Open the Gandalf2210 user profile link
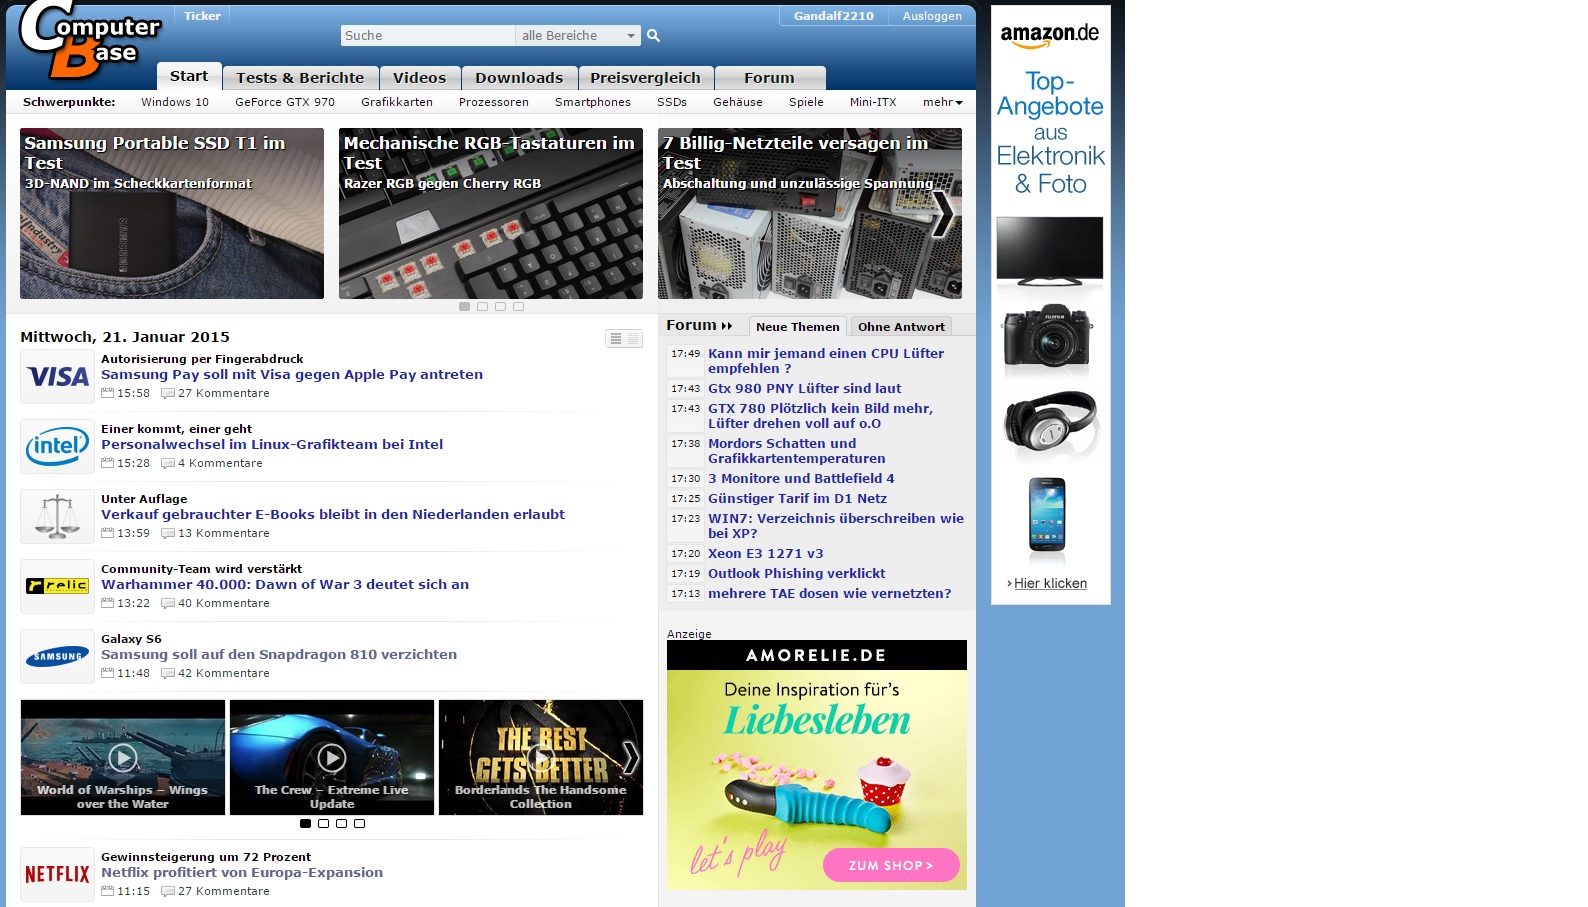The height and width of the screenshot is (907, 1588). (834, 16)
